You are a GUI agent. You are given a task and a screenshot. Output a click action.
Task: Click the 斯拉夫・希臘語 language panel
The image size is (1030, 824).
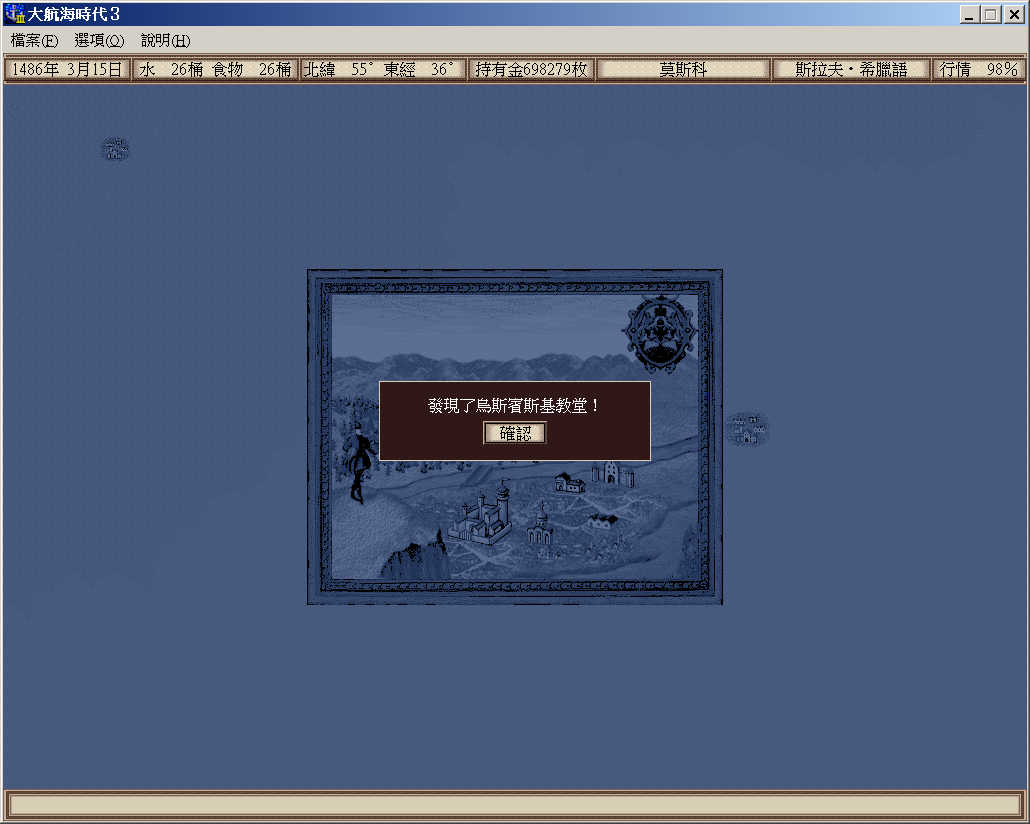850,70
